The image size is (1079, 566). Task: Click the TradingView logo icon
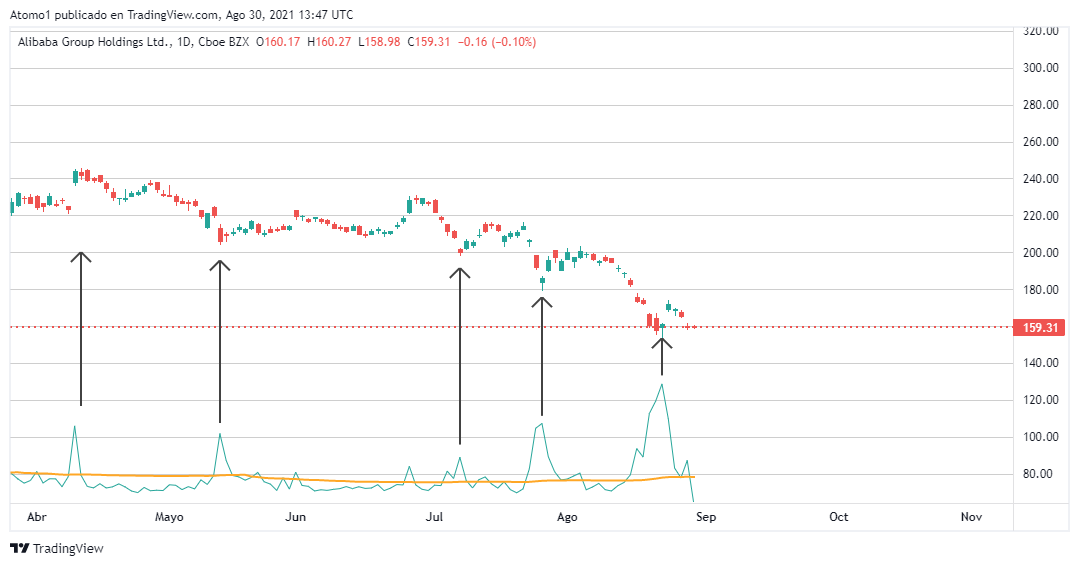coord(19,548)
